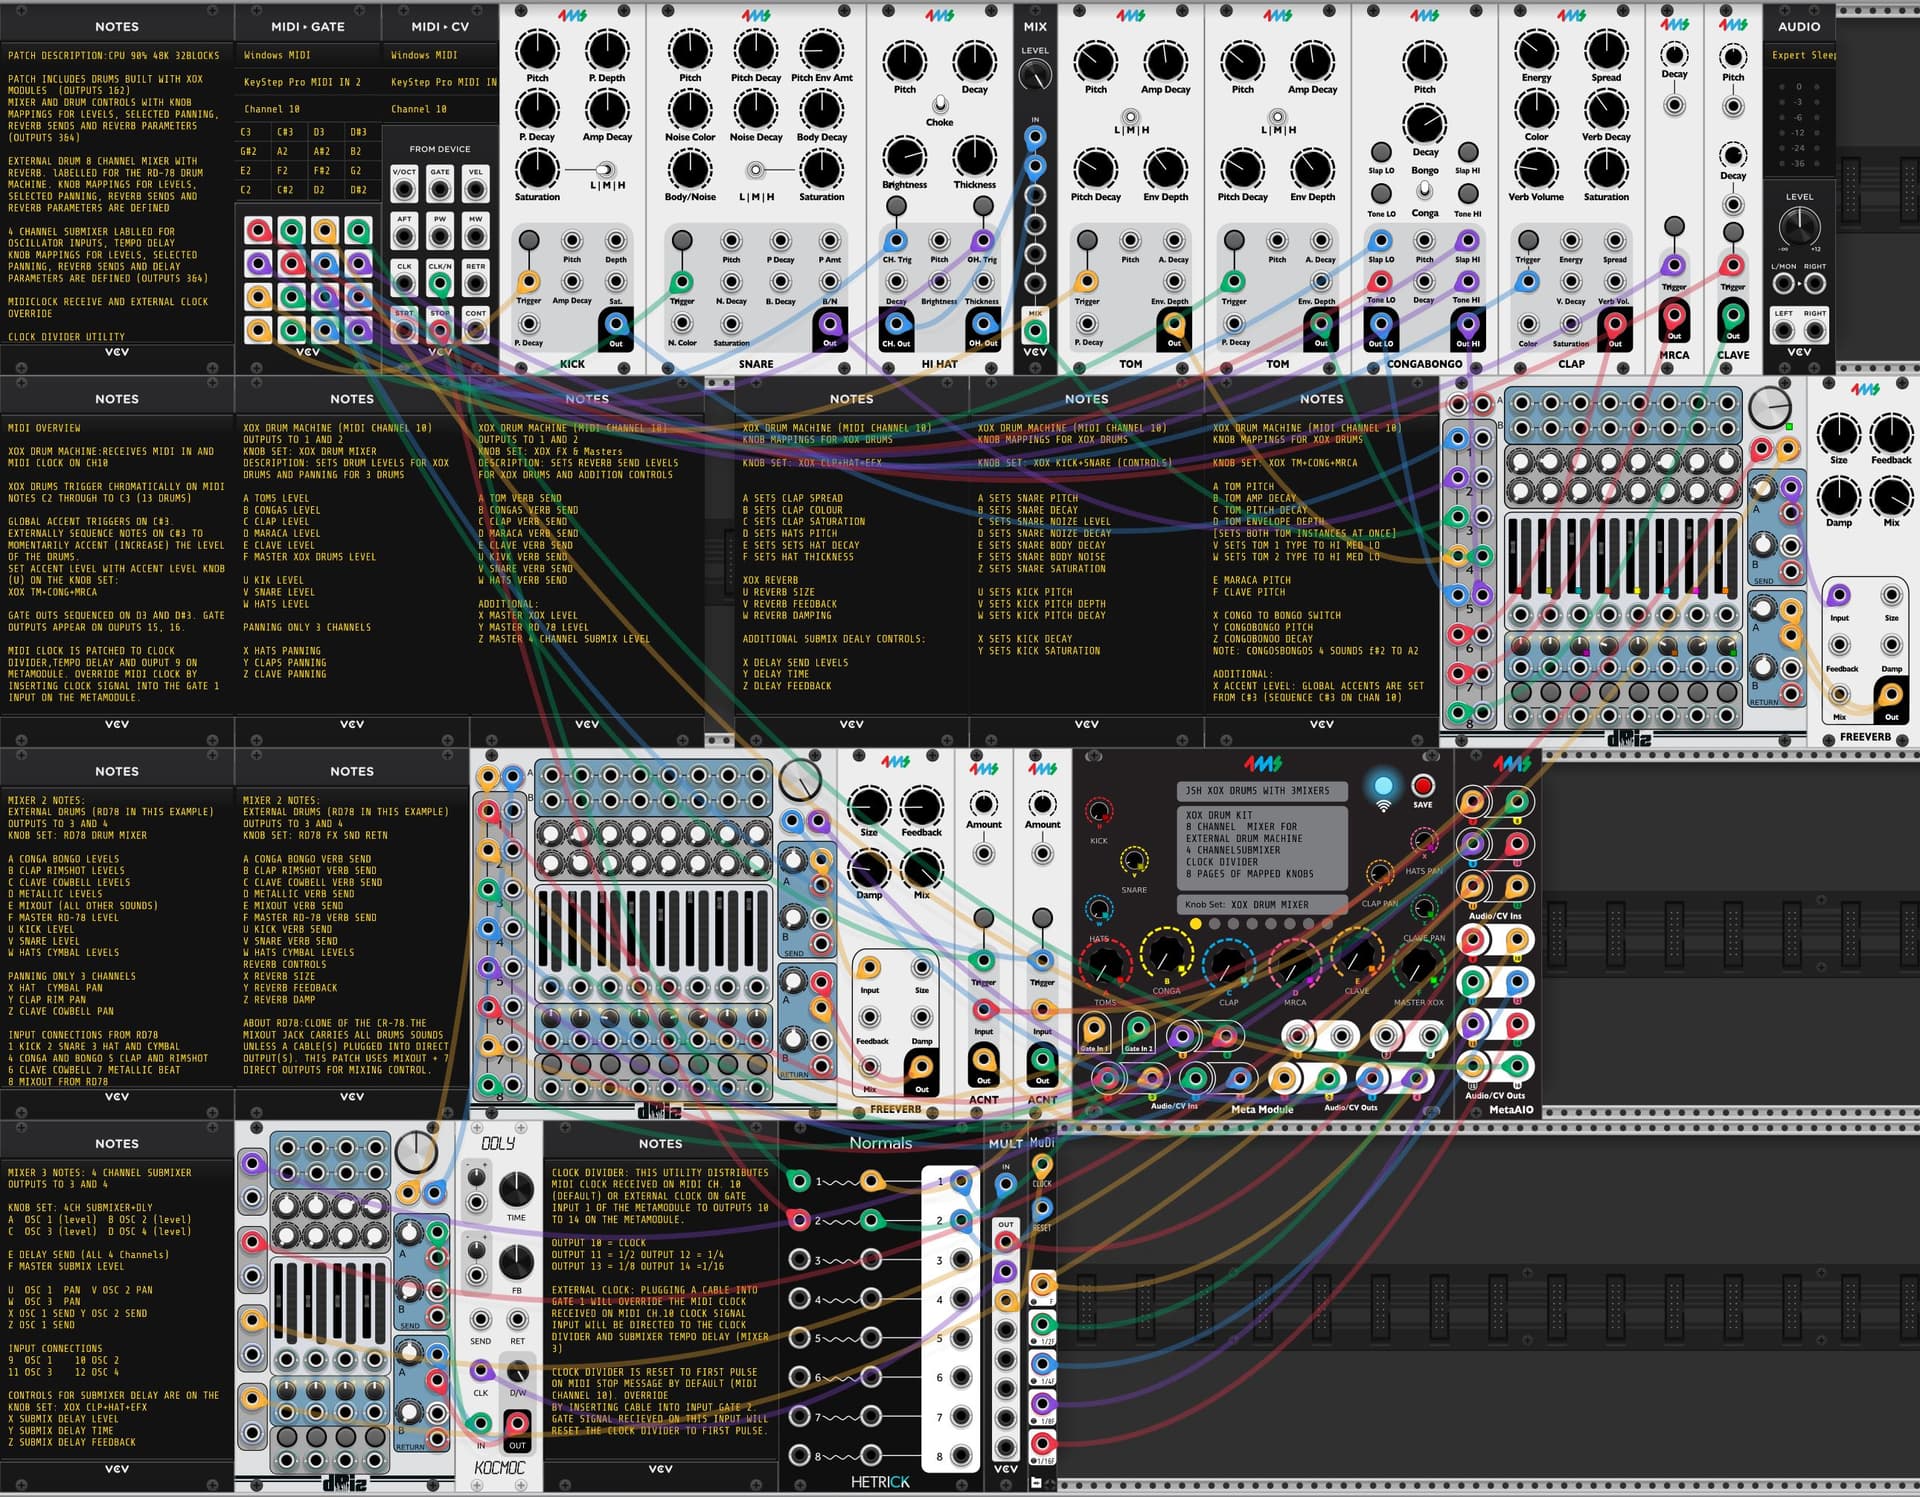The image size is (1920, 1497).
Task: Toggle the Hi Hat Choke switch
Action: (x=940, y=105)
